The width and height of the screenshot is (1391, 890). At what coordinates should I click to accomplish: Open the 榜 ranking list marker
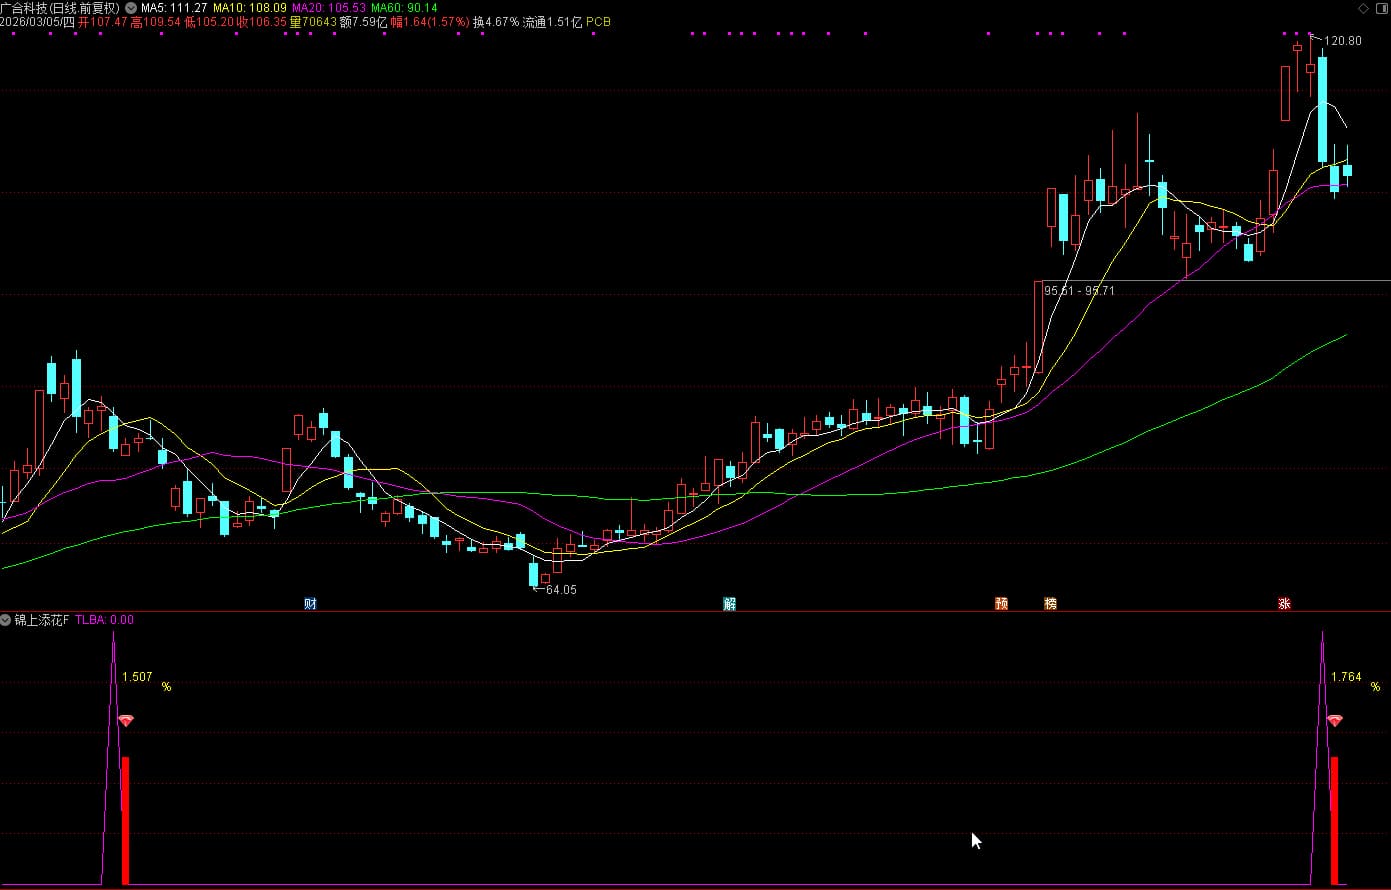coord(1050,604)
